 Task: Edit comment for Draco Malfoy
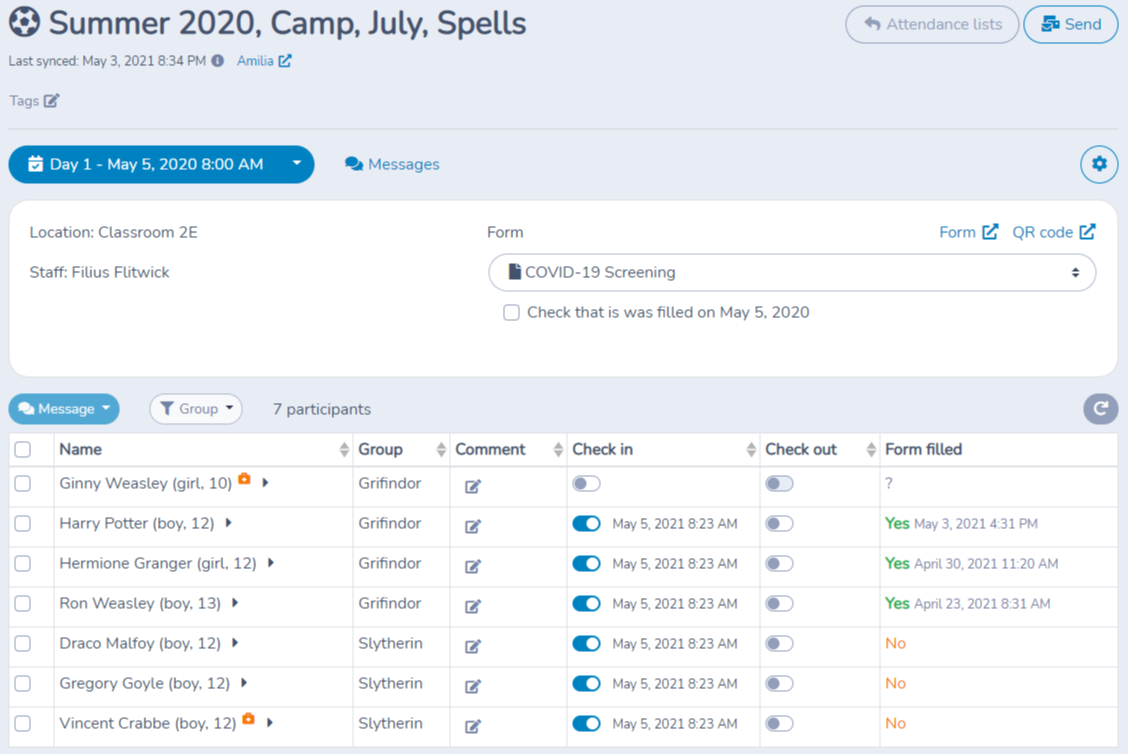[473, 646]
